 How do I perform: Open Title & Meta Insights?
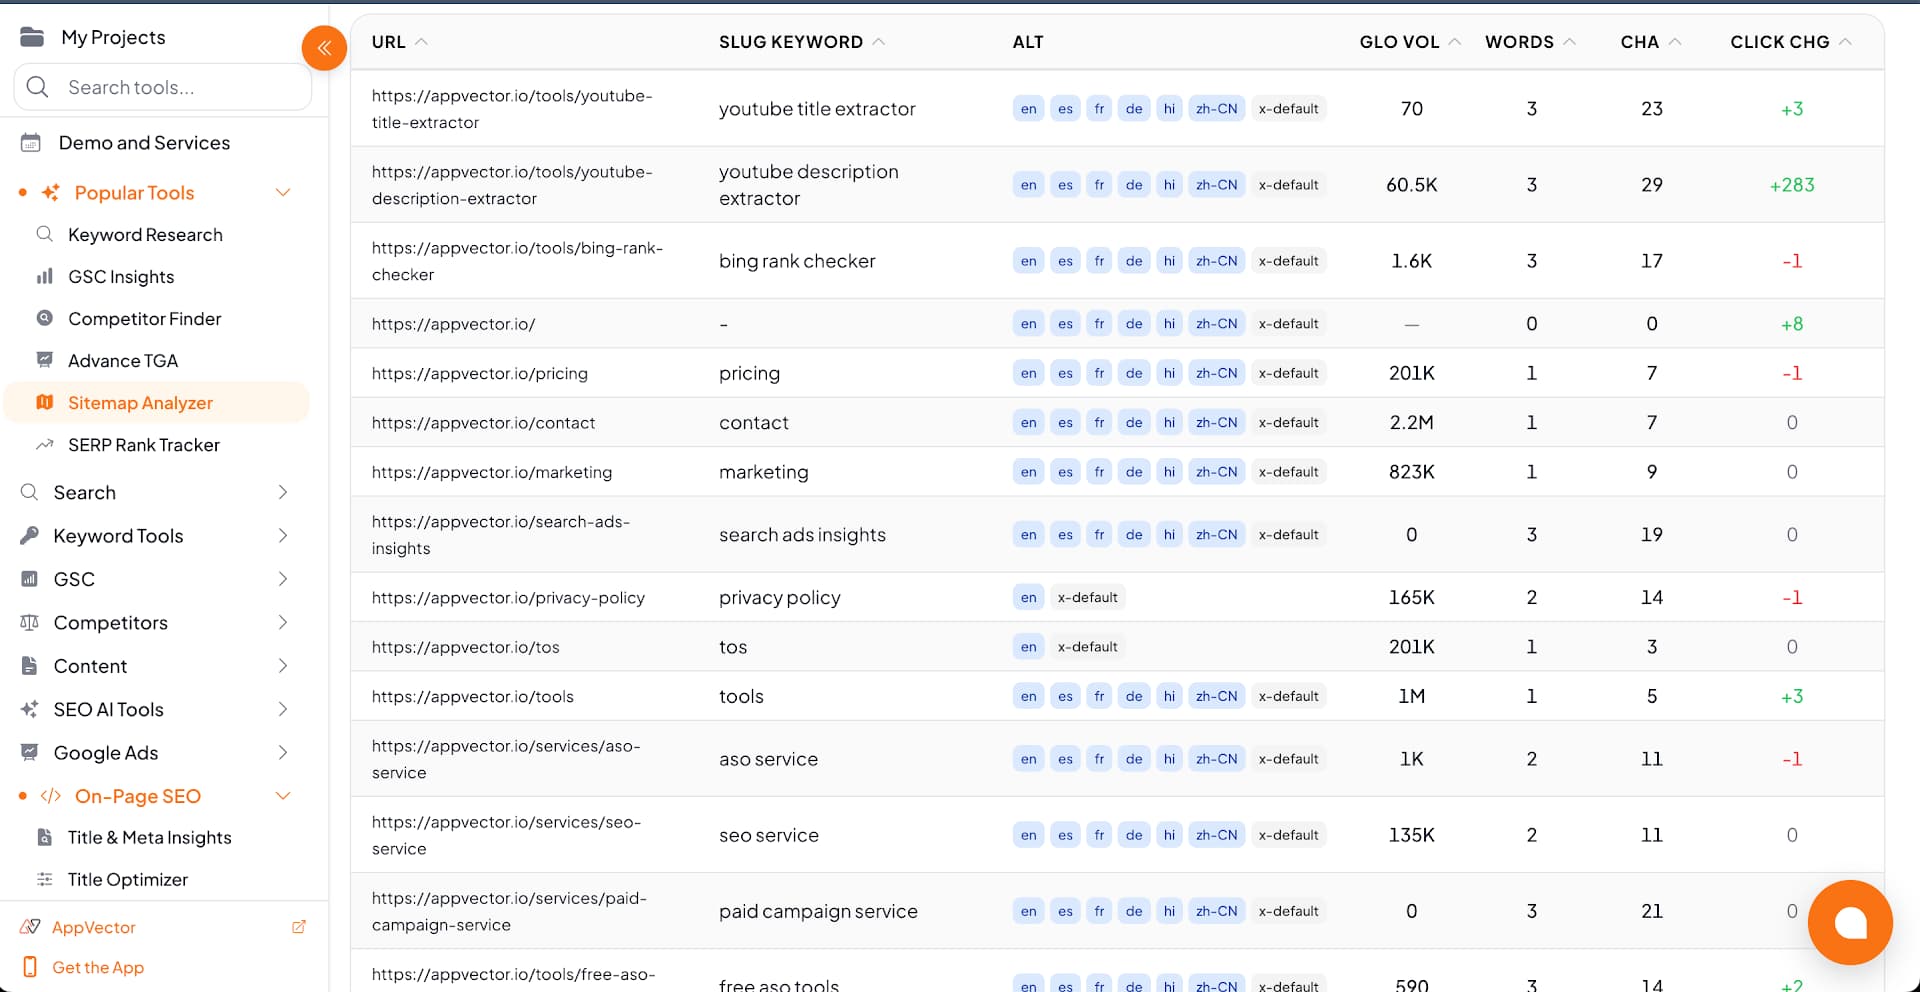tap(150, 838)
